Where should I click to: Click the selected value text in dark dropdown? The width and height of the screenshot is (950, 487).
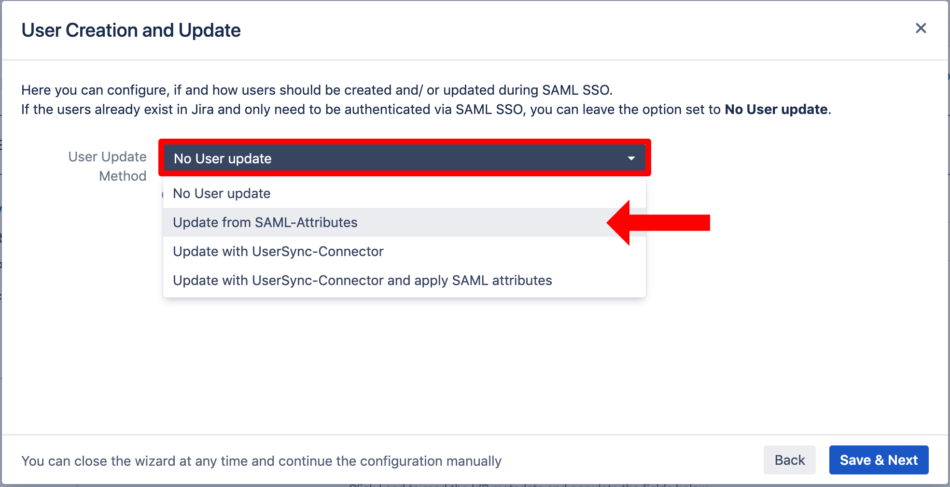click(222, 159)
